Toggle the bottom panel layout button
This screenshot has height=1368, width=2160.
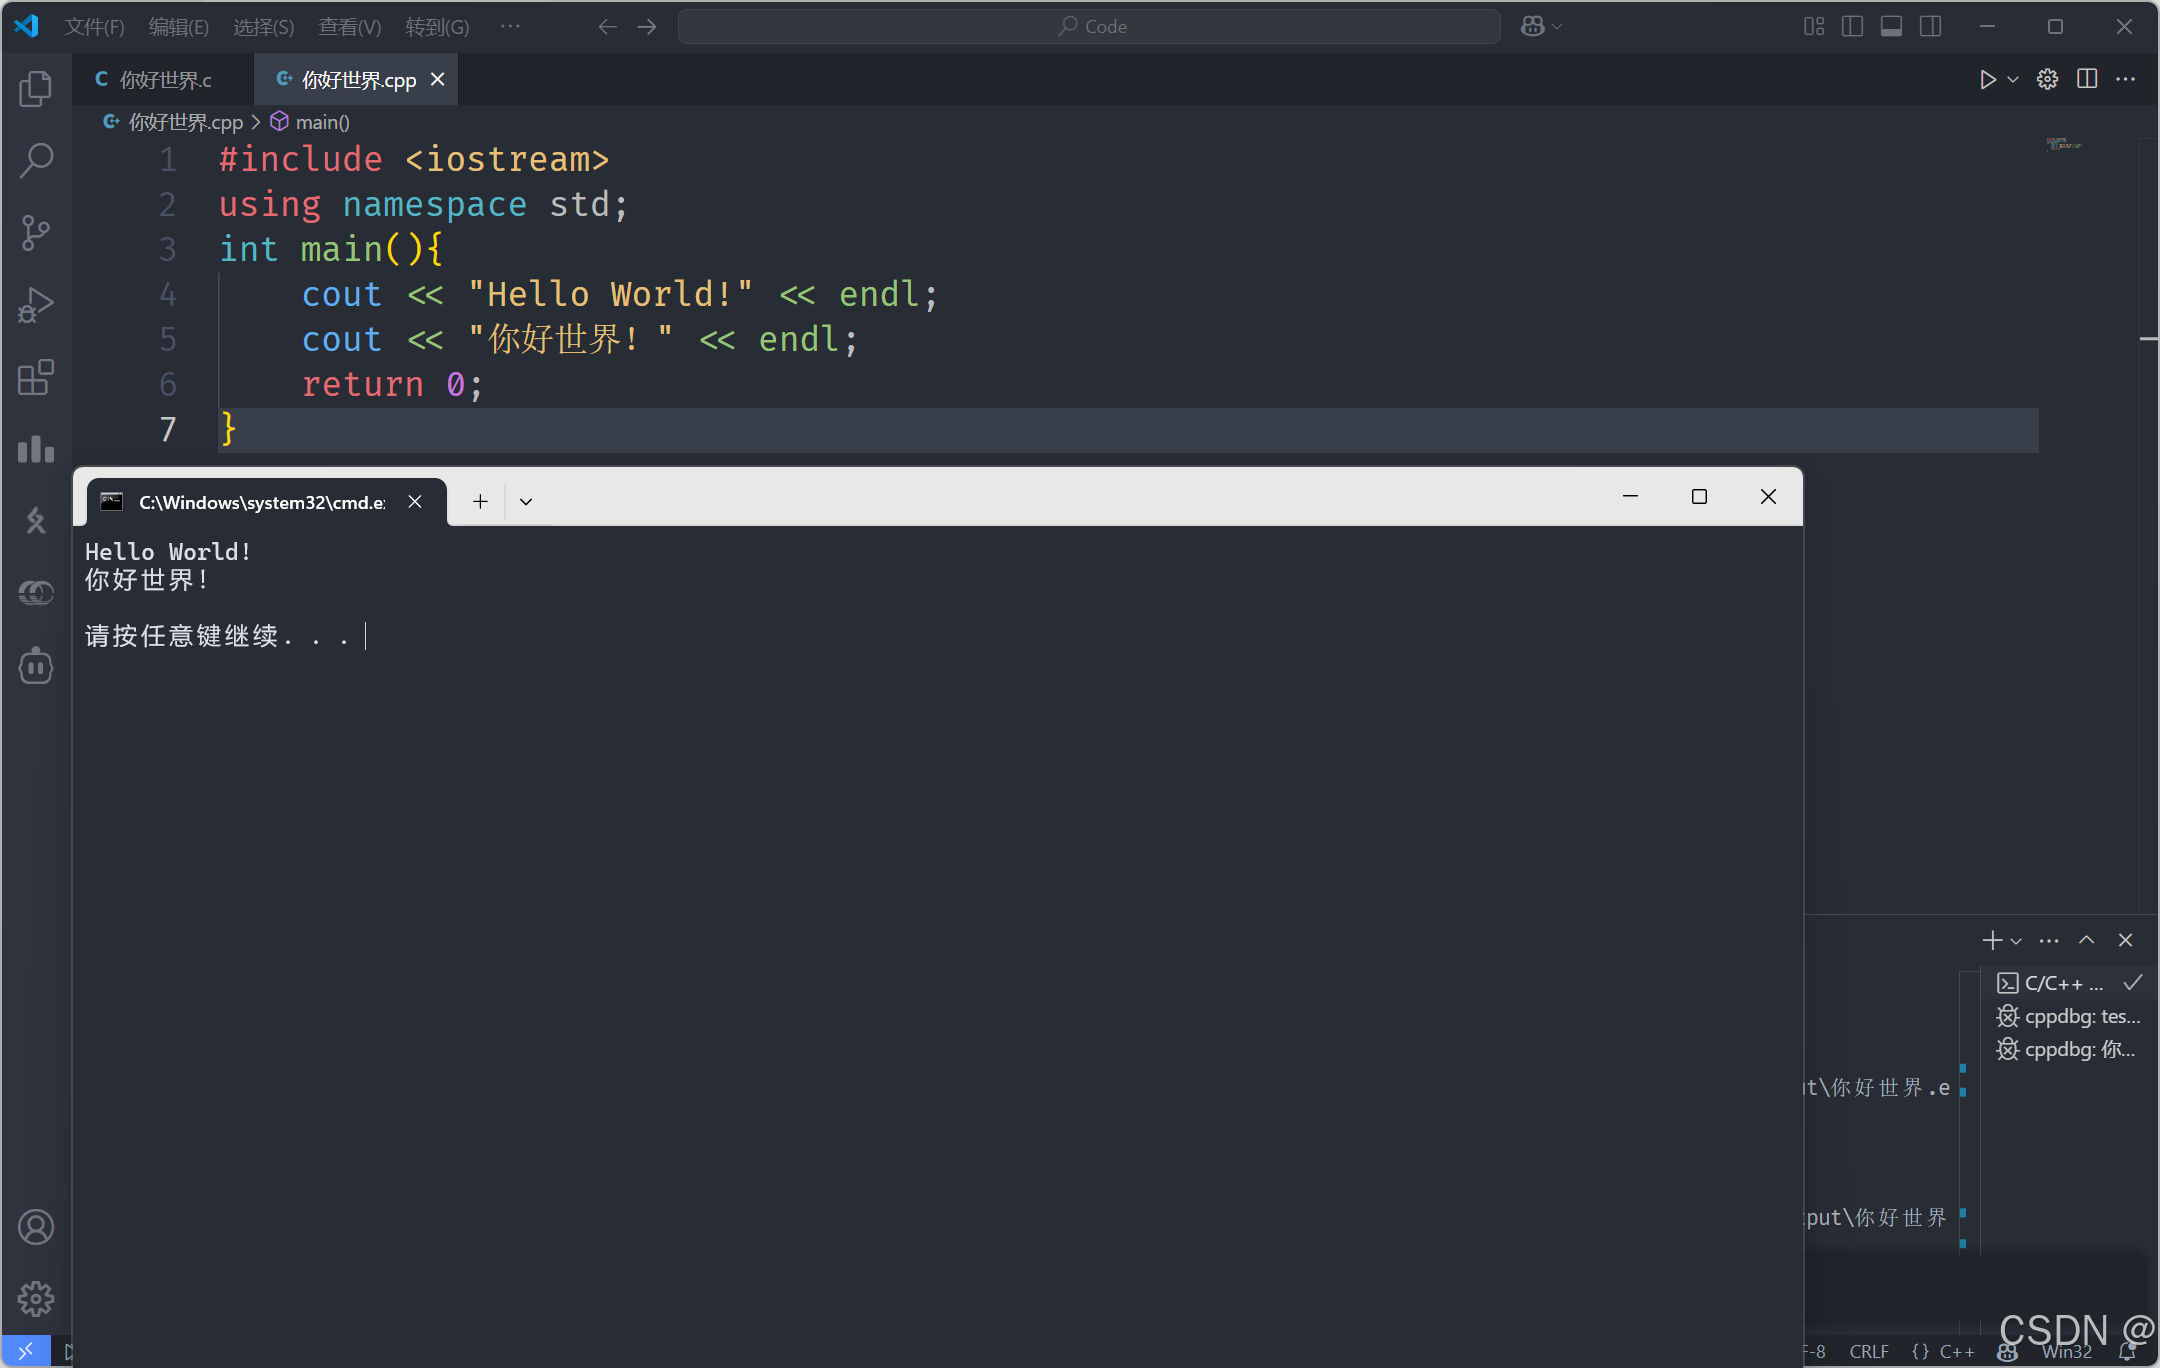(1891, 26)
